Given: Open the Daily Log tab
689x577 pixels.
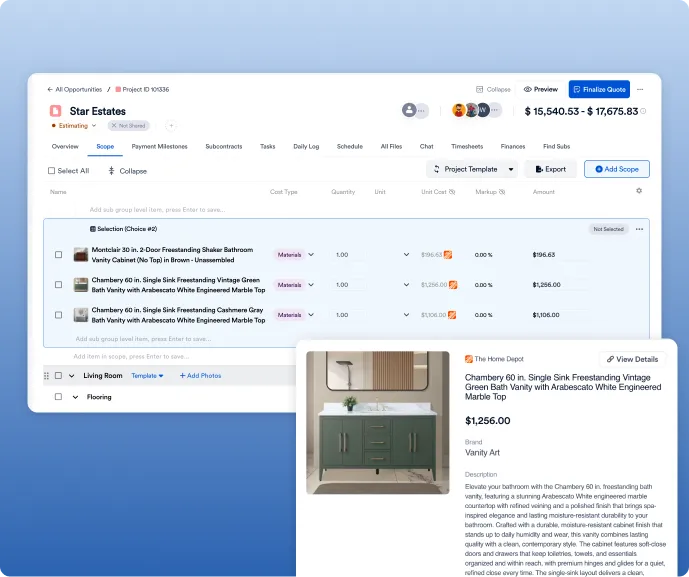Looking at the screenshot, I should pyautogui.click(x=306, y=146).
